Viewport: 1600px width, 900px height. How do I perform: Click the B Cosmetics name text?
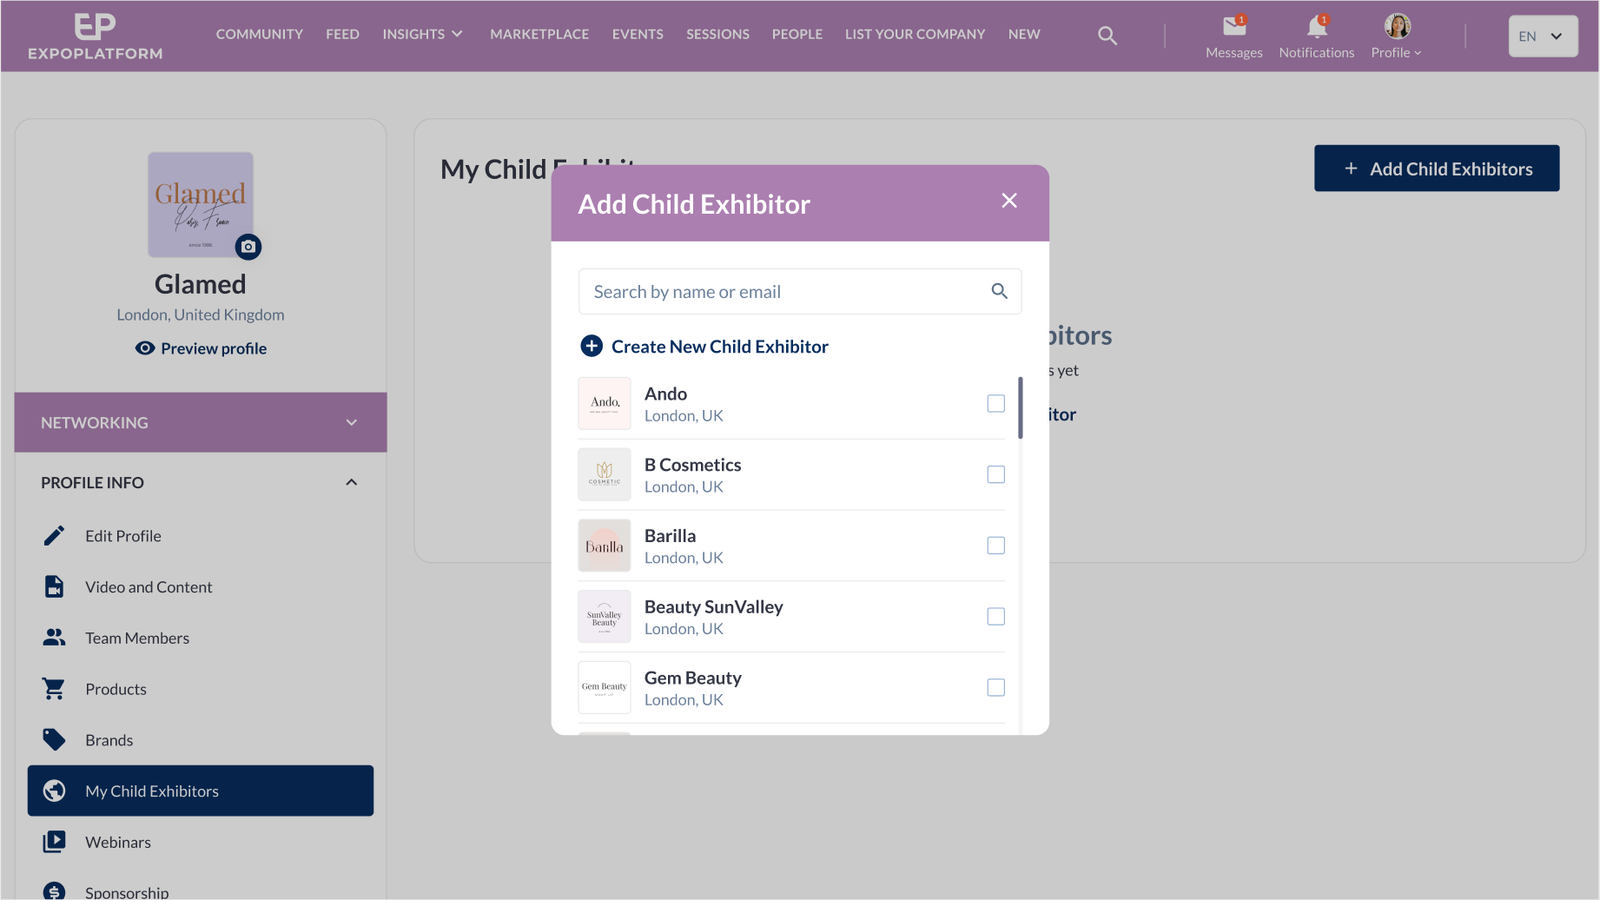coord(692,464)
